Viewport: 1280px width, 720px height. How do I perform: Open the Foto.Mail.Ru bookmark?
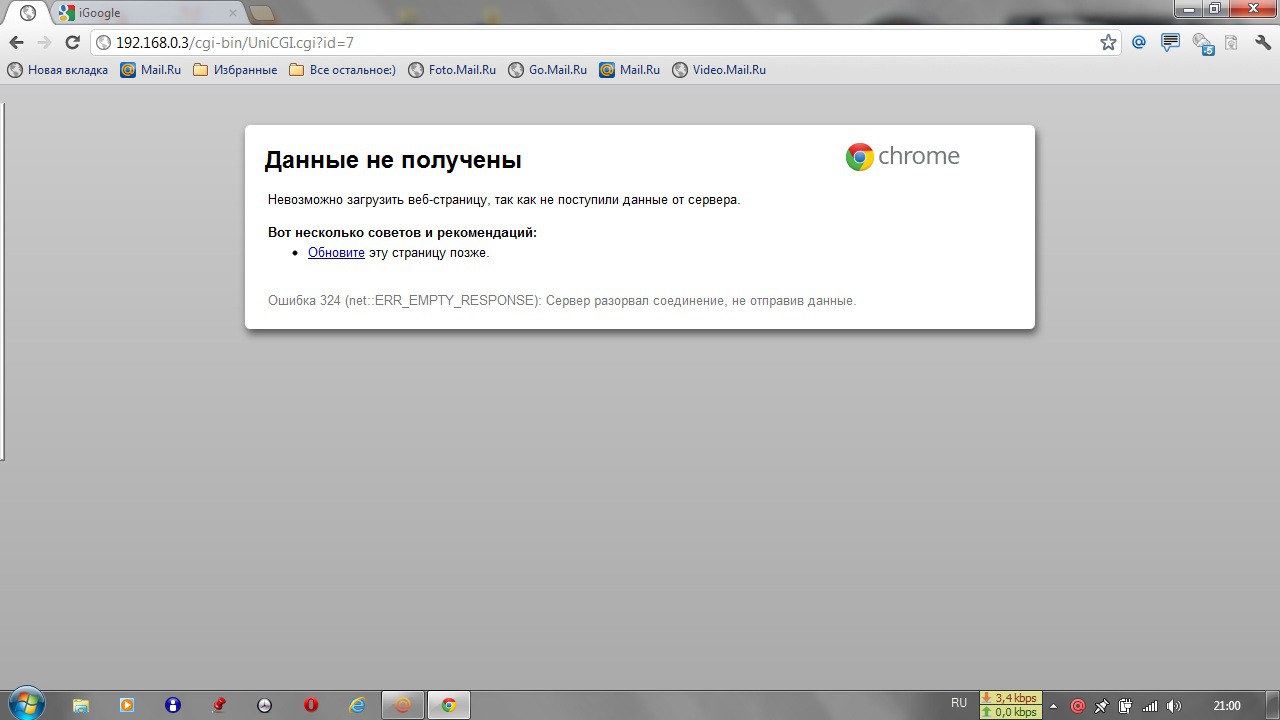pos(452,70)
